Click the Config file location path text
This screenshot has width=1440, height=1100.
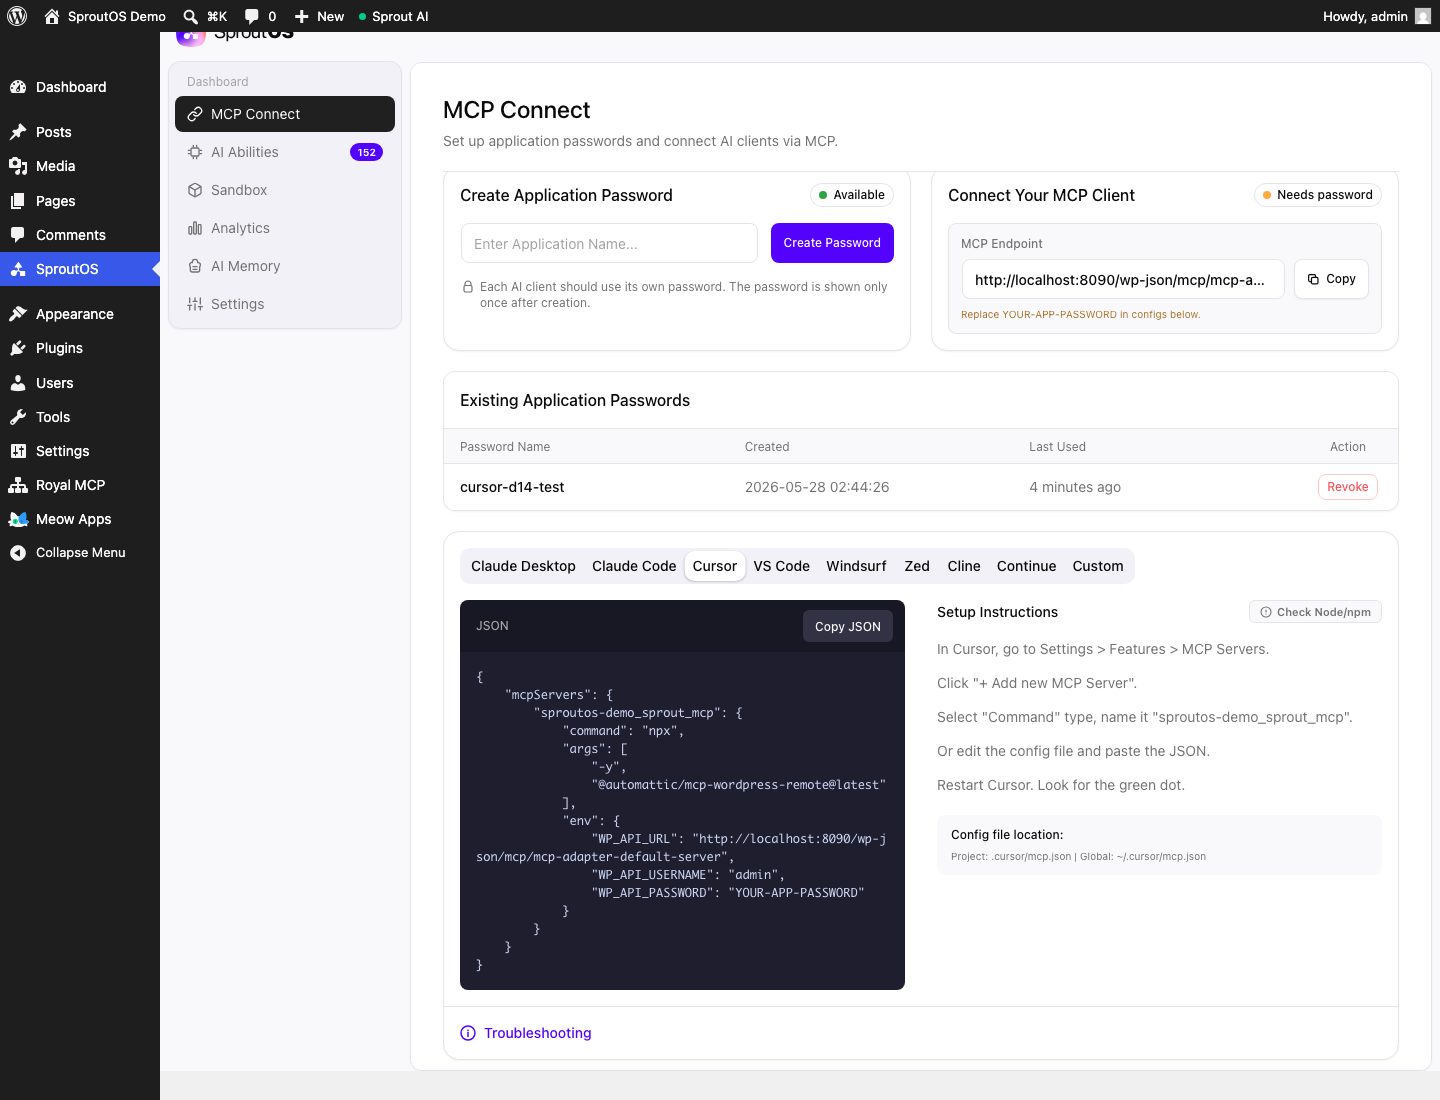pos(1078,857)
